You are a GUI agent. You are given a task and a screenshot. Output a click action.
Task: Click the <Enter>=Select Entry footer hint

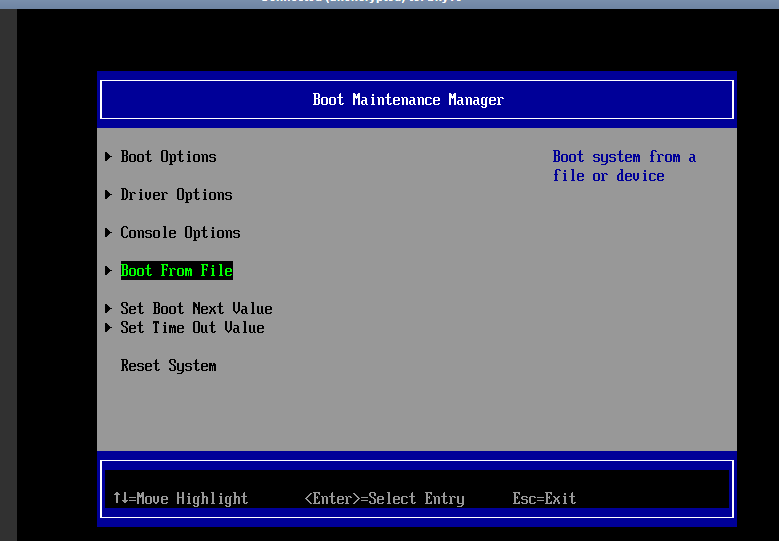[385, 498]
